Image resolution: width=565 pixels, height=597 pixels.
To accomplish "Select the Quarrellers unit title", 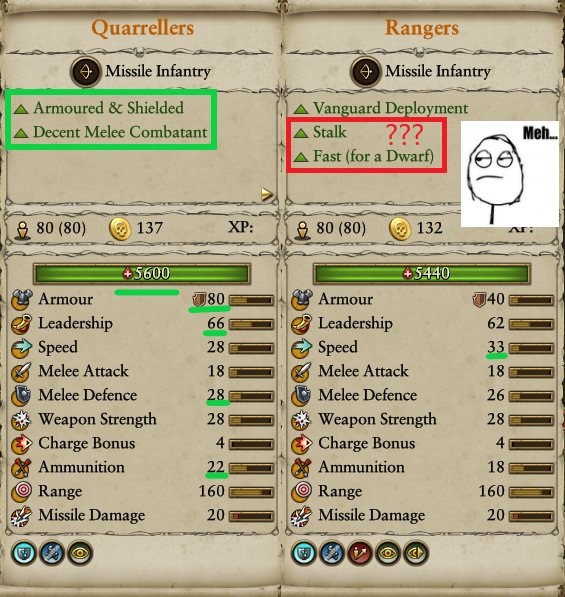I will pyautogui.click(x=142, y=28).
